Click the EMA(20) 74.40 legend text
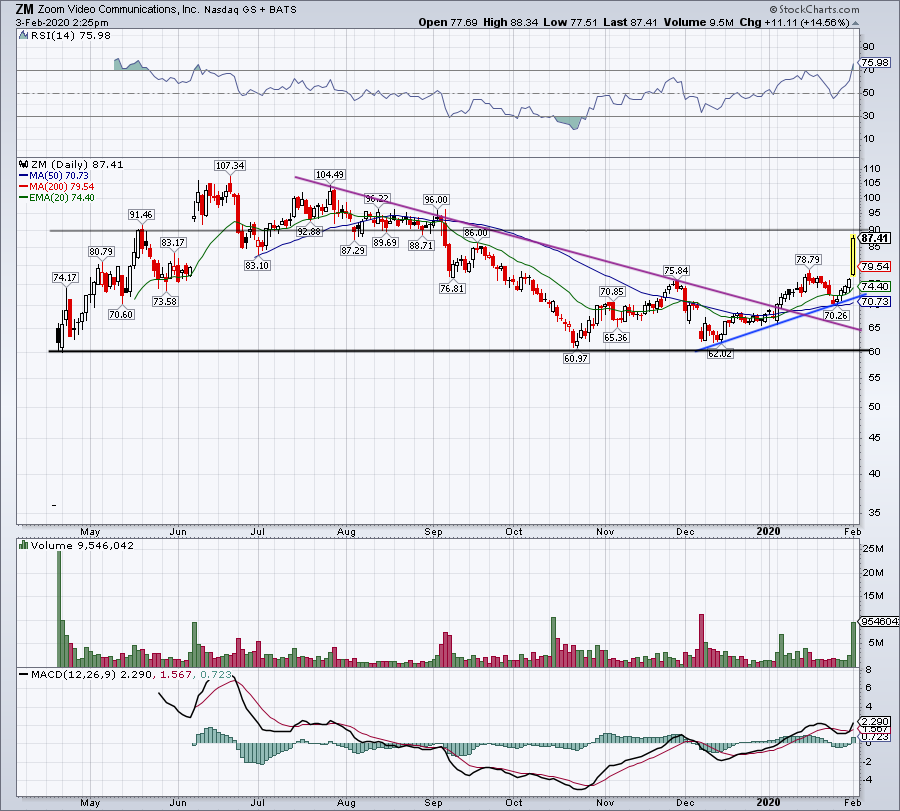The height and width of the screenshot is (811, 900). coord(62,197)
